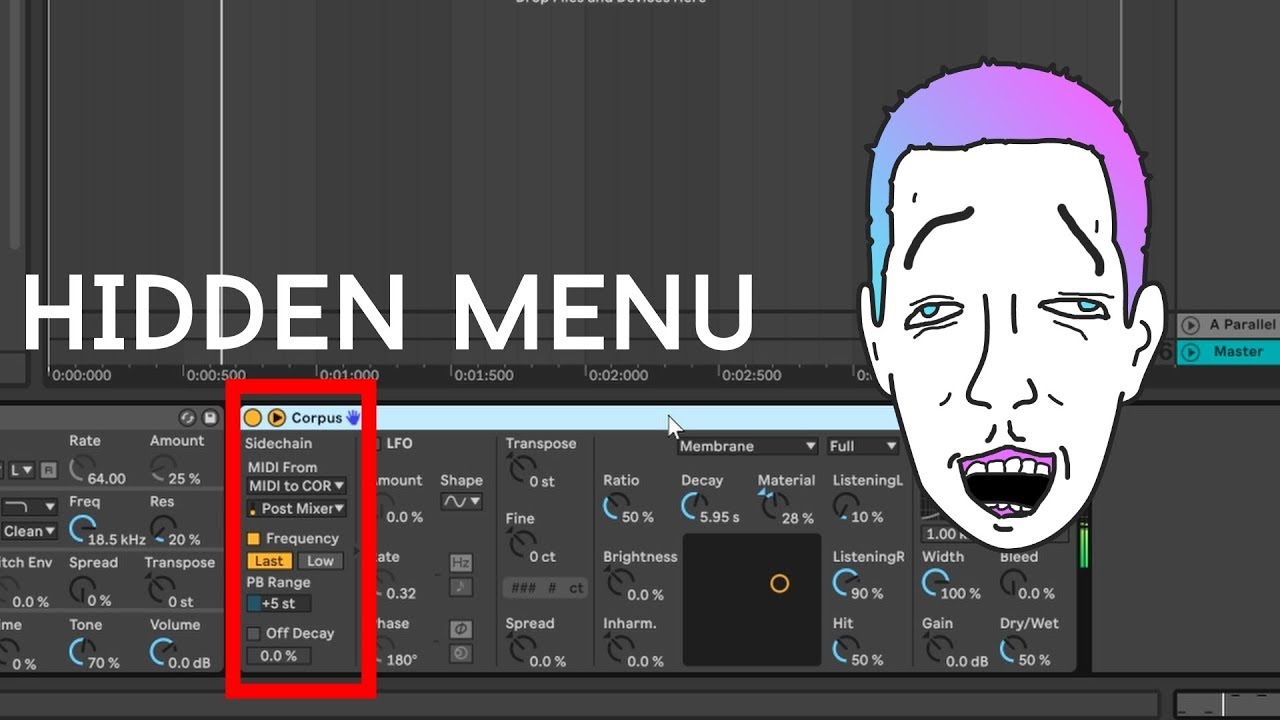The image size is (1280, 720).
Task: Click the ### # ct tuning display
Action: [x=546, y=588]
